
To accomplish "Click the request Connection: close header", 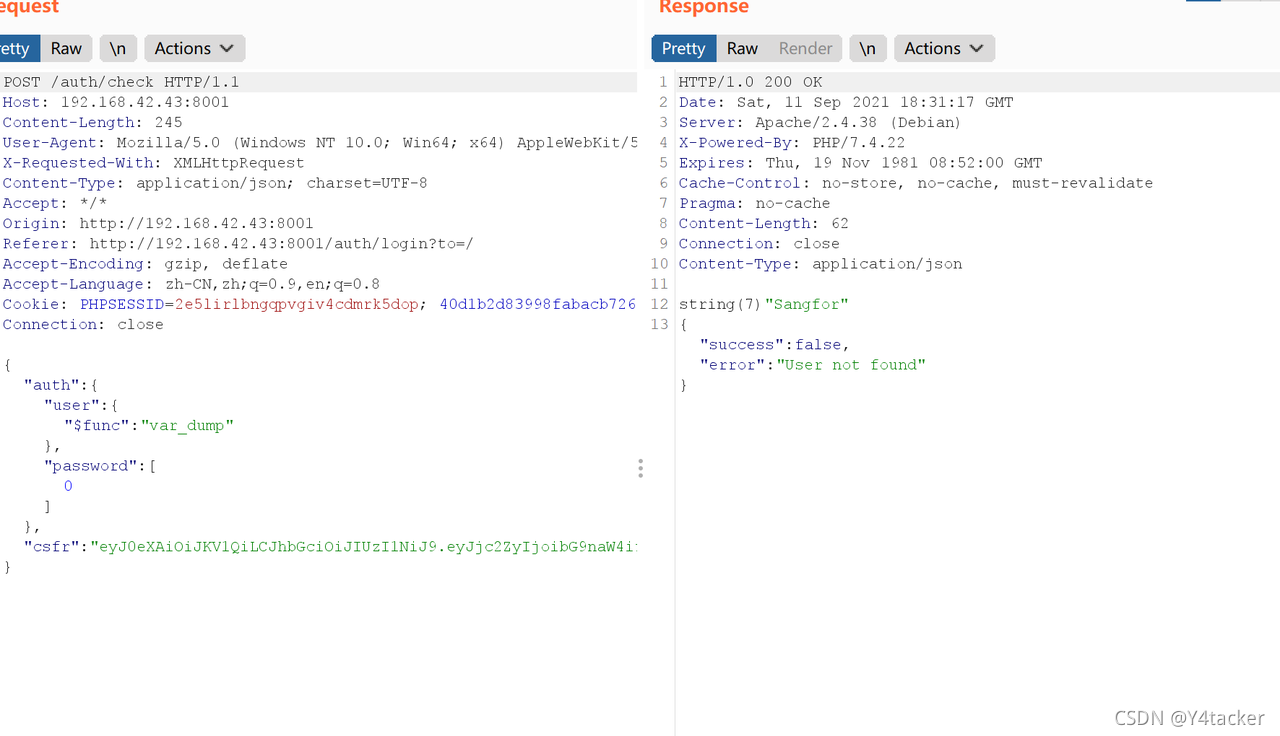I will tap(83, 324).
